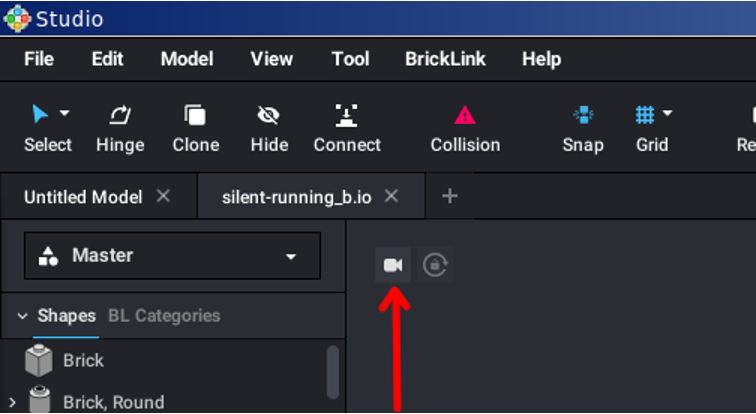Open the Master palette dropdown

172,256
